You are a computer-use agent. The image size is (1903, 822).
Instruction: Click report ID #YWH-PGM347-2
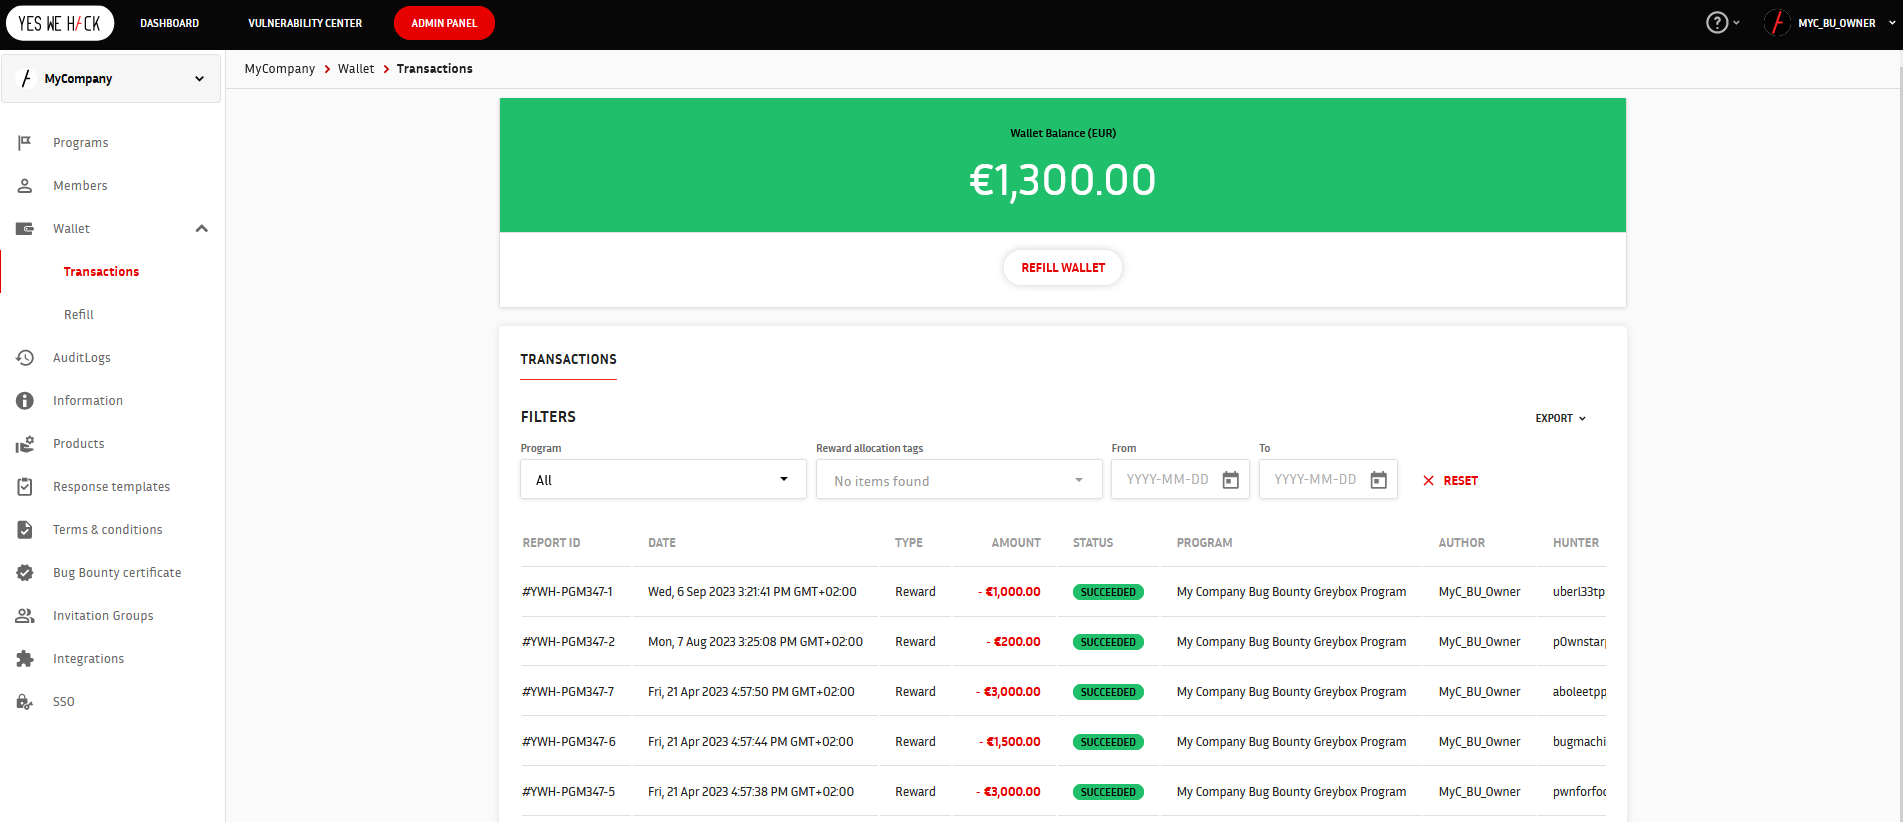[x=568, y=642]
